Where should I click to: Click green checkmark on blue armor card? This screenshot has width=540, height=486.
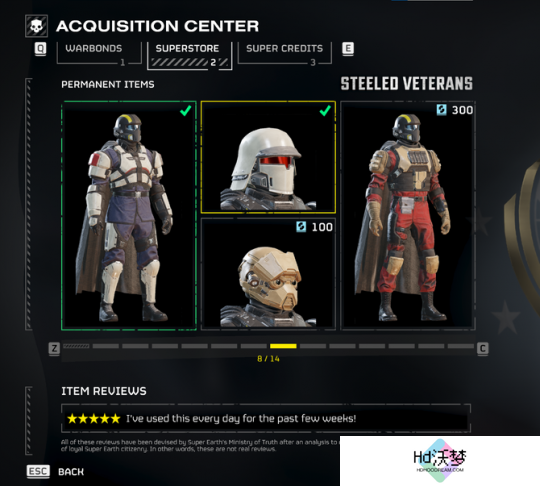tap(186, 111)
